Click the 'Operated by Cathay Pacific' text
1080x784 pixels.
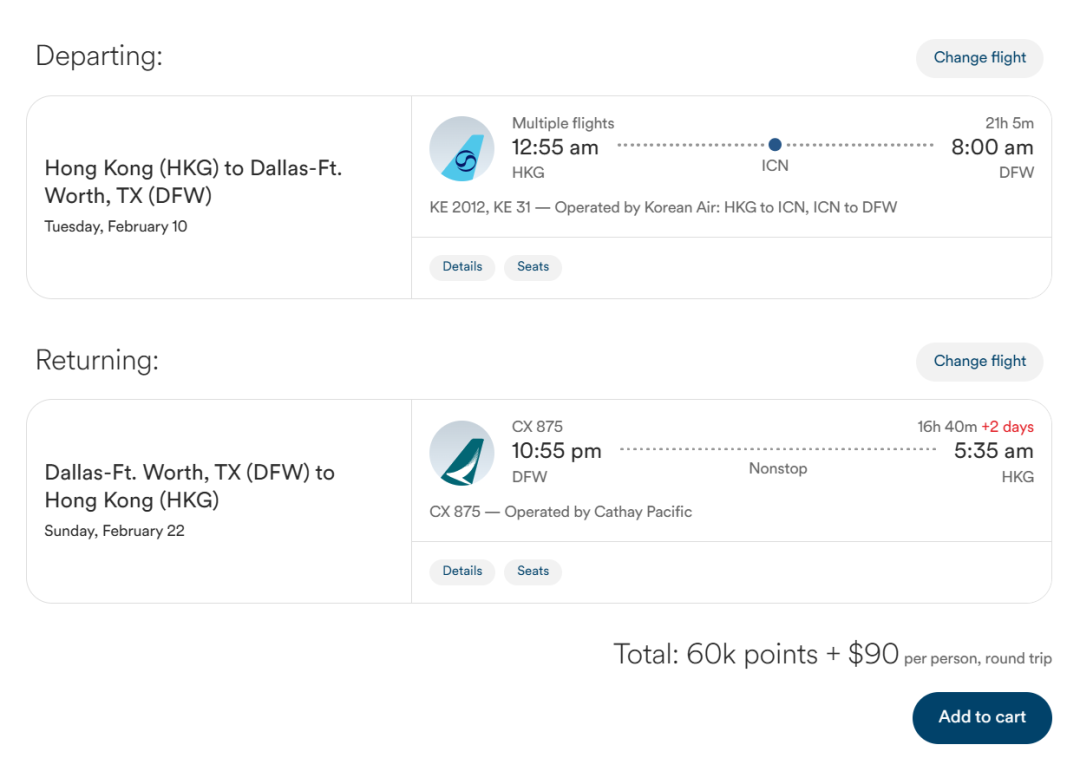tap(598, 512)
